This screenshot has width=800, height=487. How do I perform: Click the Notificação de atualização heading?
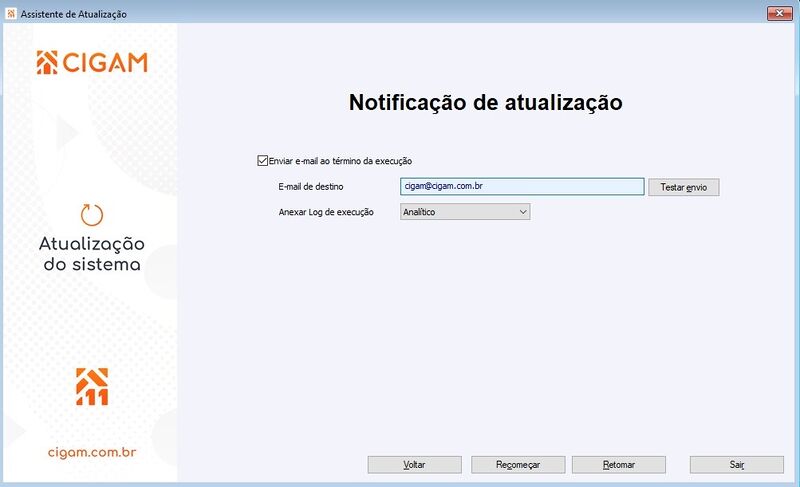[486, 102]
